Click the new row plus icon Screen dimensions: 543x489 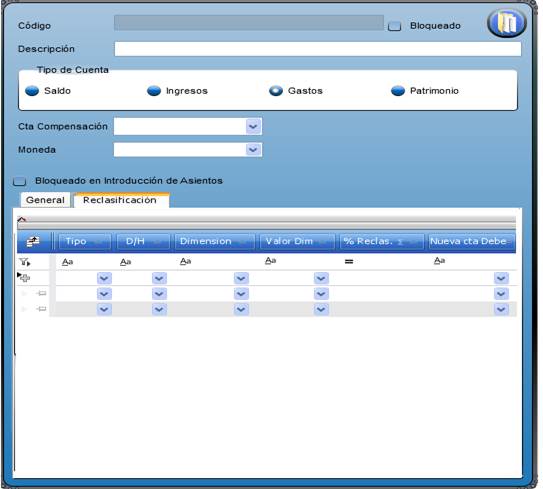point(24,277)
